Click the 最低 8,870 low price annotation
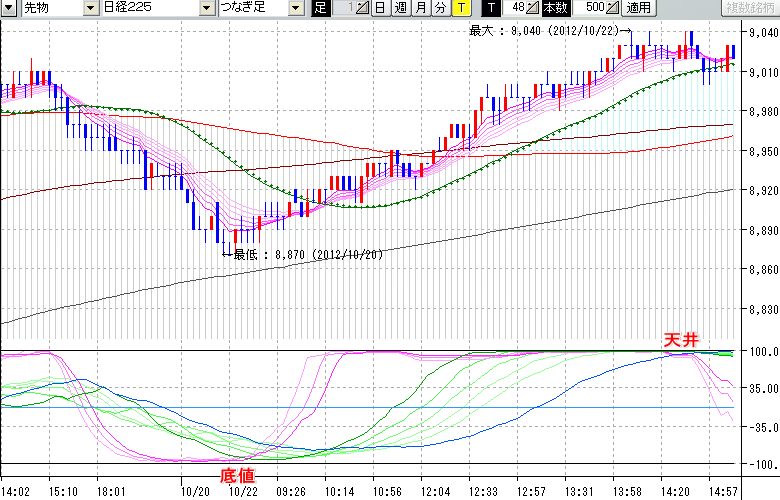The height and width of the screenshot is (500, 780). point(308,254)
